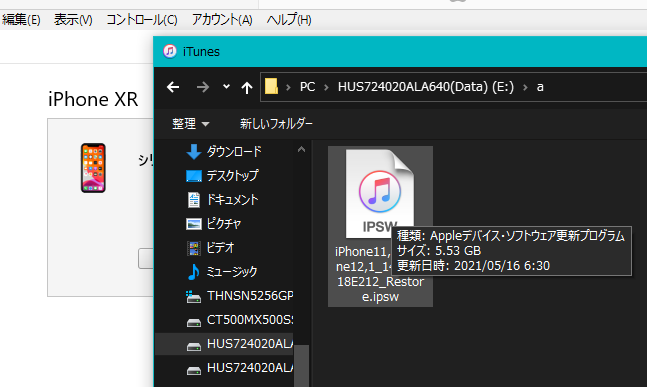Select the IPSW restore file thumbnail
Screen dimensions: 647x387
380,194
